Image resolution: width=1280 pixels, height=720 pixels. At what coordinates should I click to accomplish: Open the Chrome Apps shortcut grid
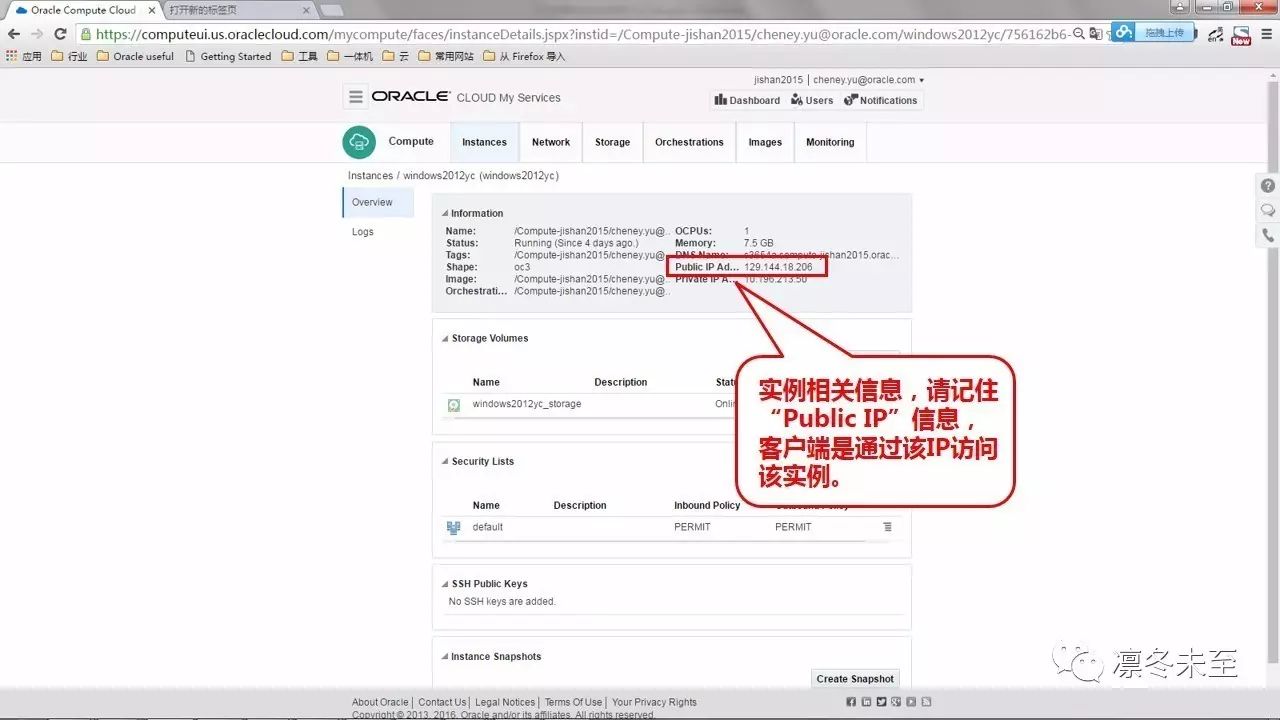pos(12,56)
